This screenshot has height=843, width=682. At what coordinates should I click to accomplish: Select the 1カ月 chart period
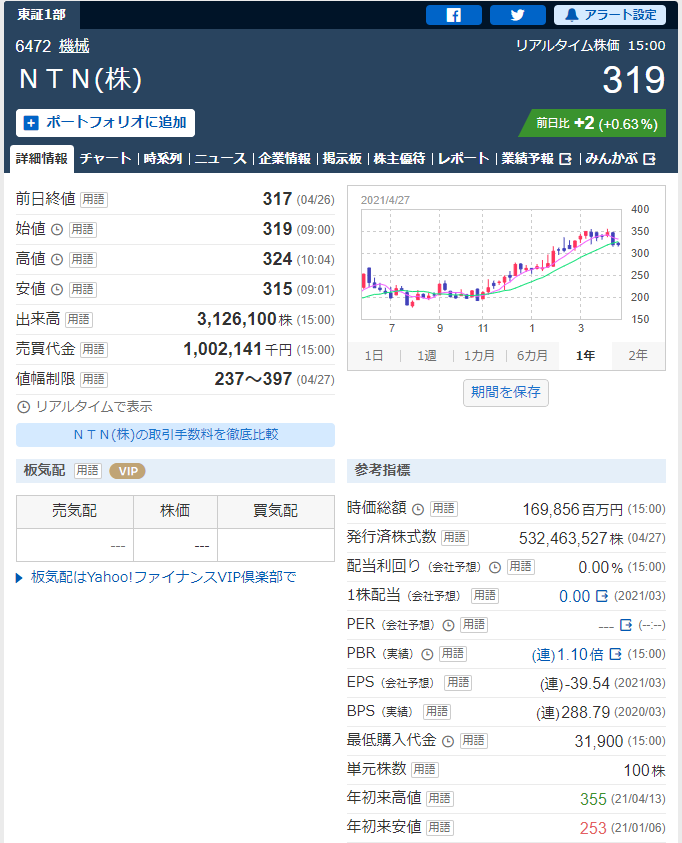click(x=479, y=355)
